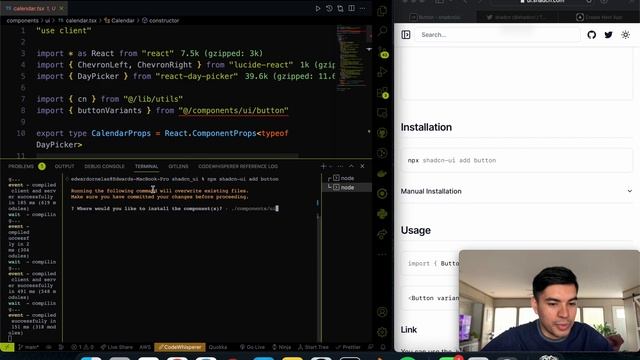Open the Python extension view
Viewport: 640px width, 360px height.
(x=382, y=214)
